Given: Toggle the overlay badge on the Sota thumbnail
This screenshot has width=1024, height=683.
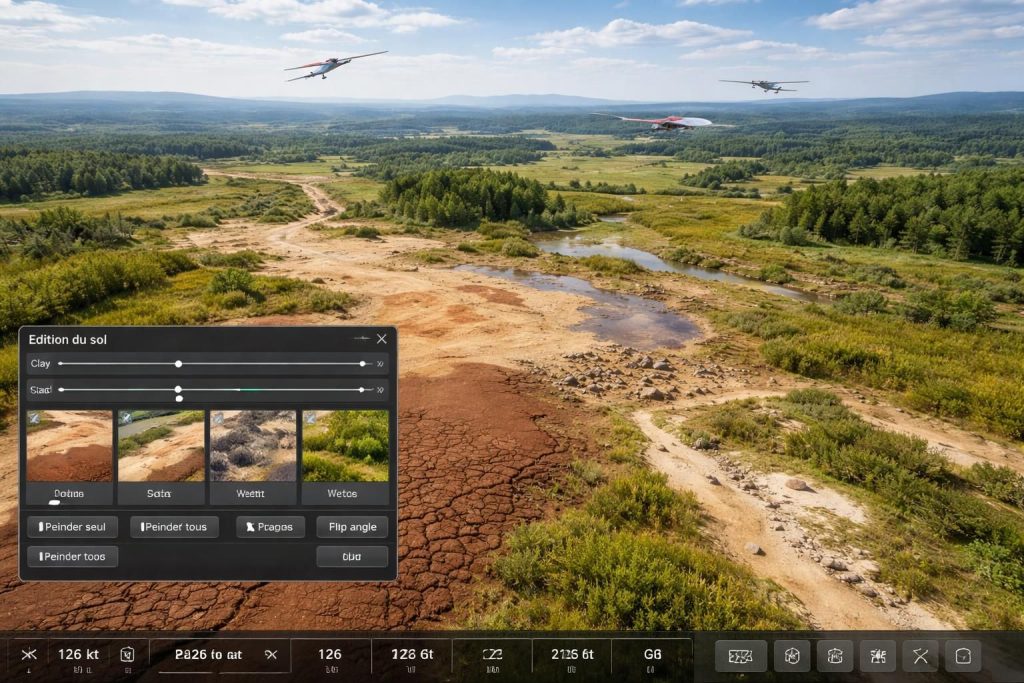Looking at the screenshot, I should pos(126,418).
